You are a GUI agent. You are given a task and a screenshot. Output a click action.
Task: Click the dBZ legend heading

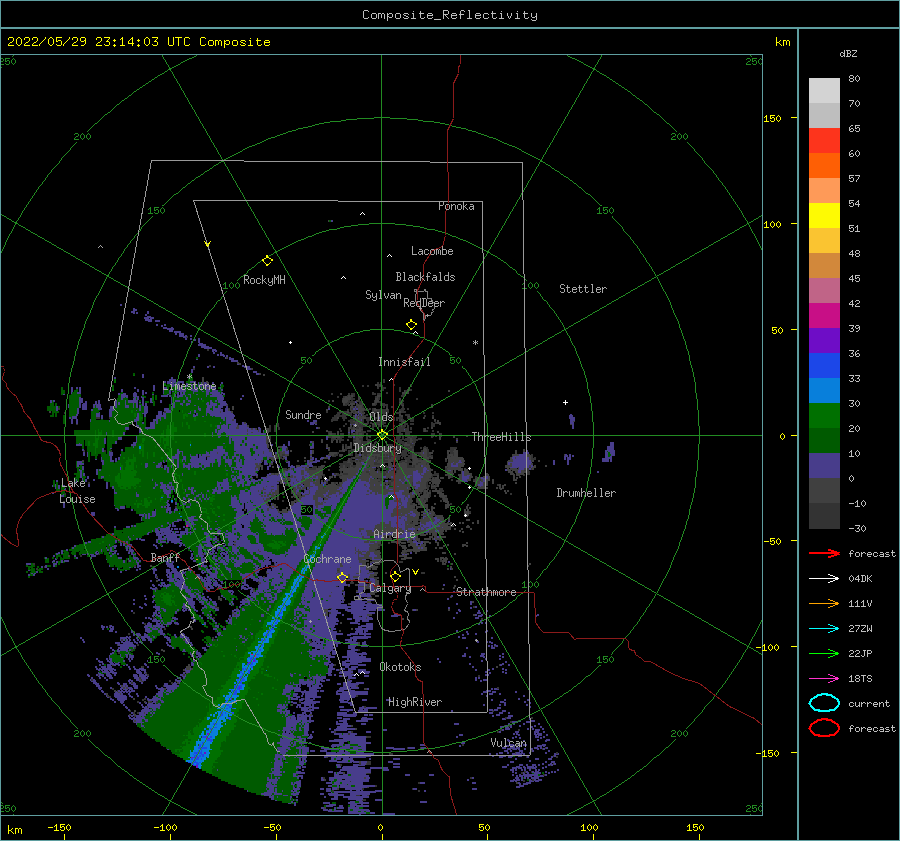pos(848,53)
